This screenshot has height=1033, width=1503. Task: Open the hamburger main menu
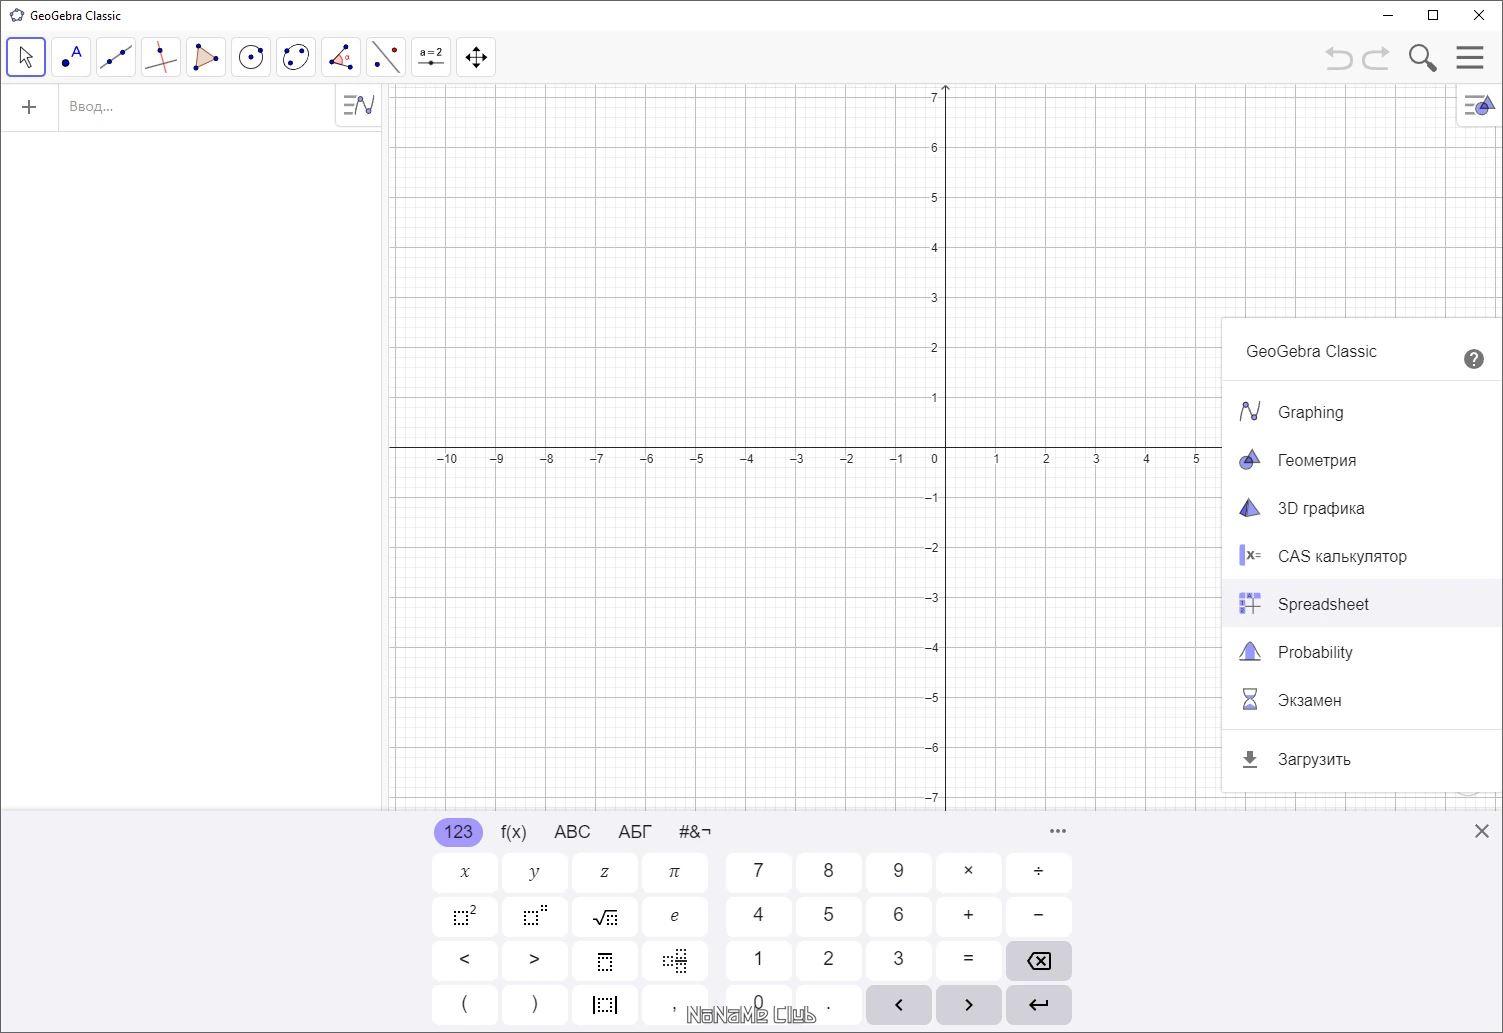[1470, 57]
